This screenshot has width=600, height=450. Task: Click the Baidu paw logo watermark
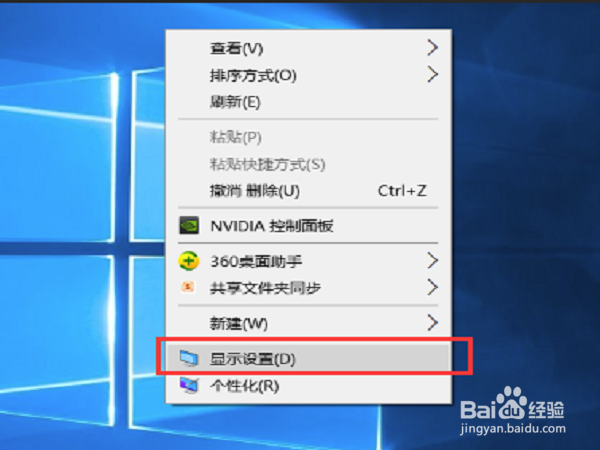pyautogui.click(x=512, y=404)
